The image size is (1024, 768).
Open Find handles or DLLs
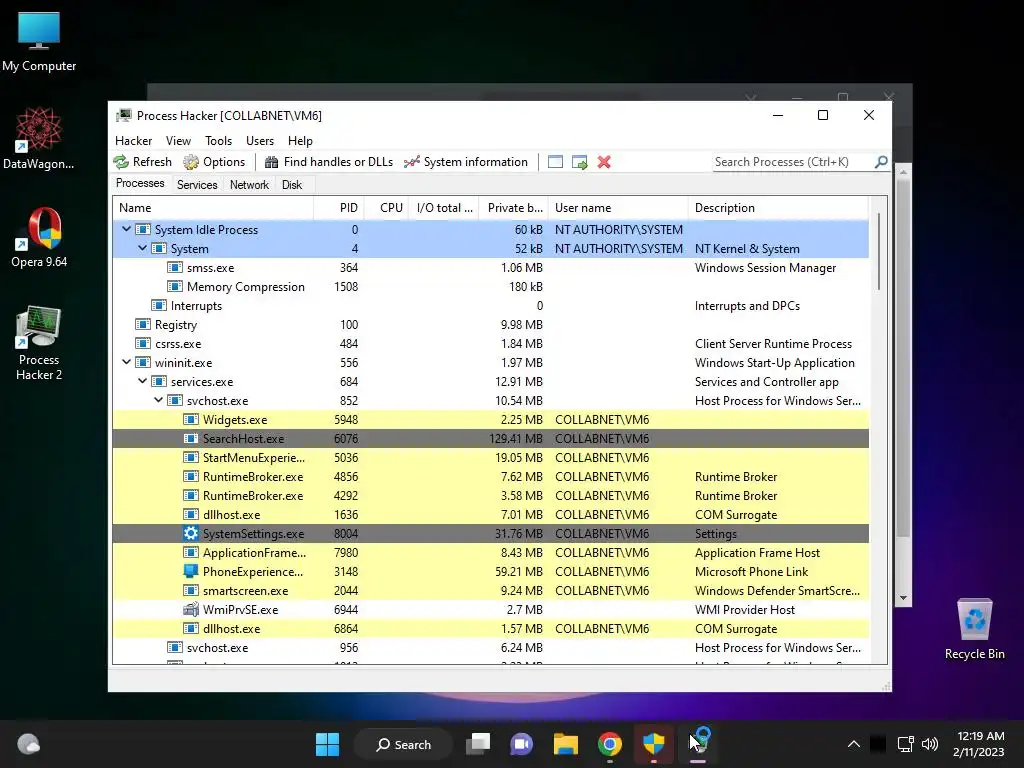328,162
